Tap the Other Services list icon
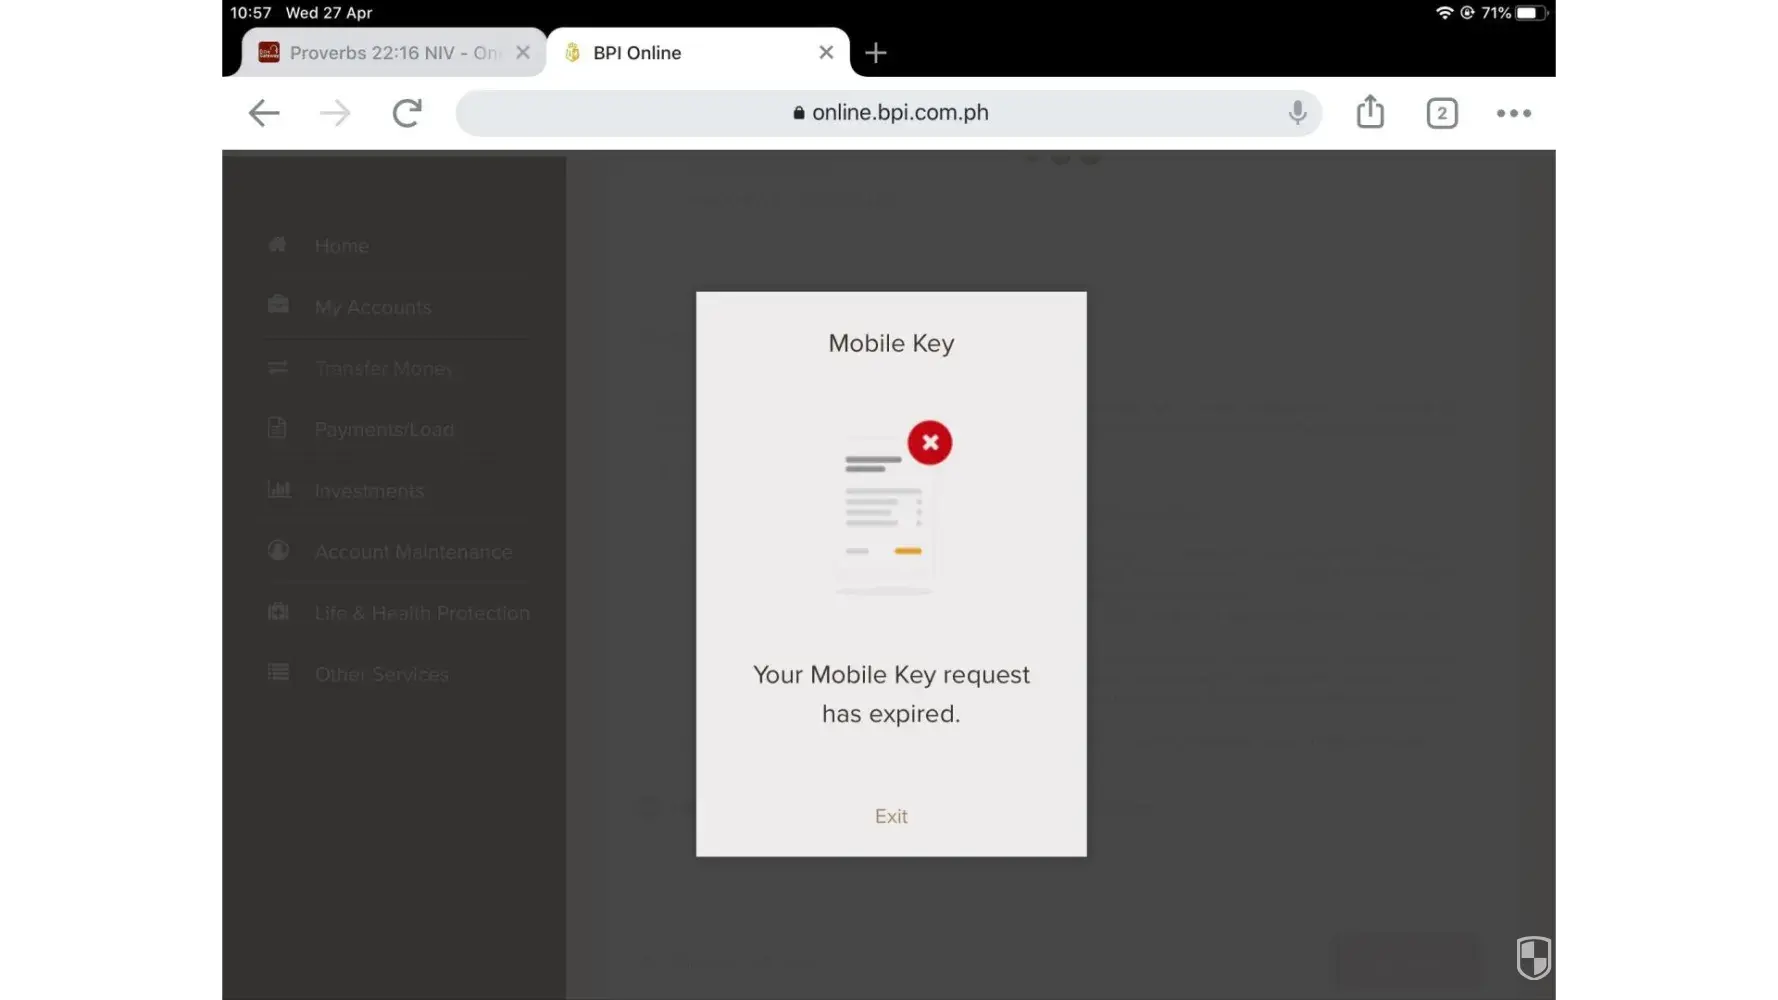Screen dimensions: 1778x1000 tap(278, 672)
